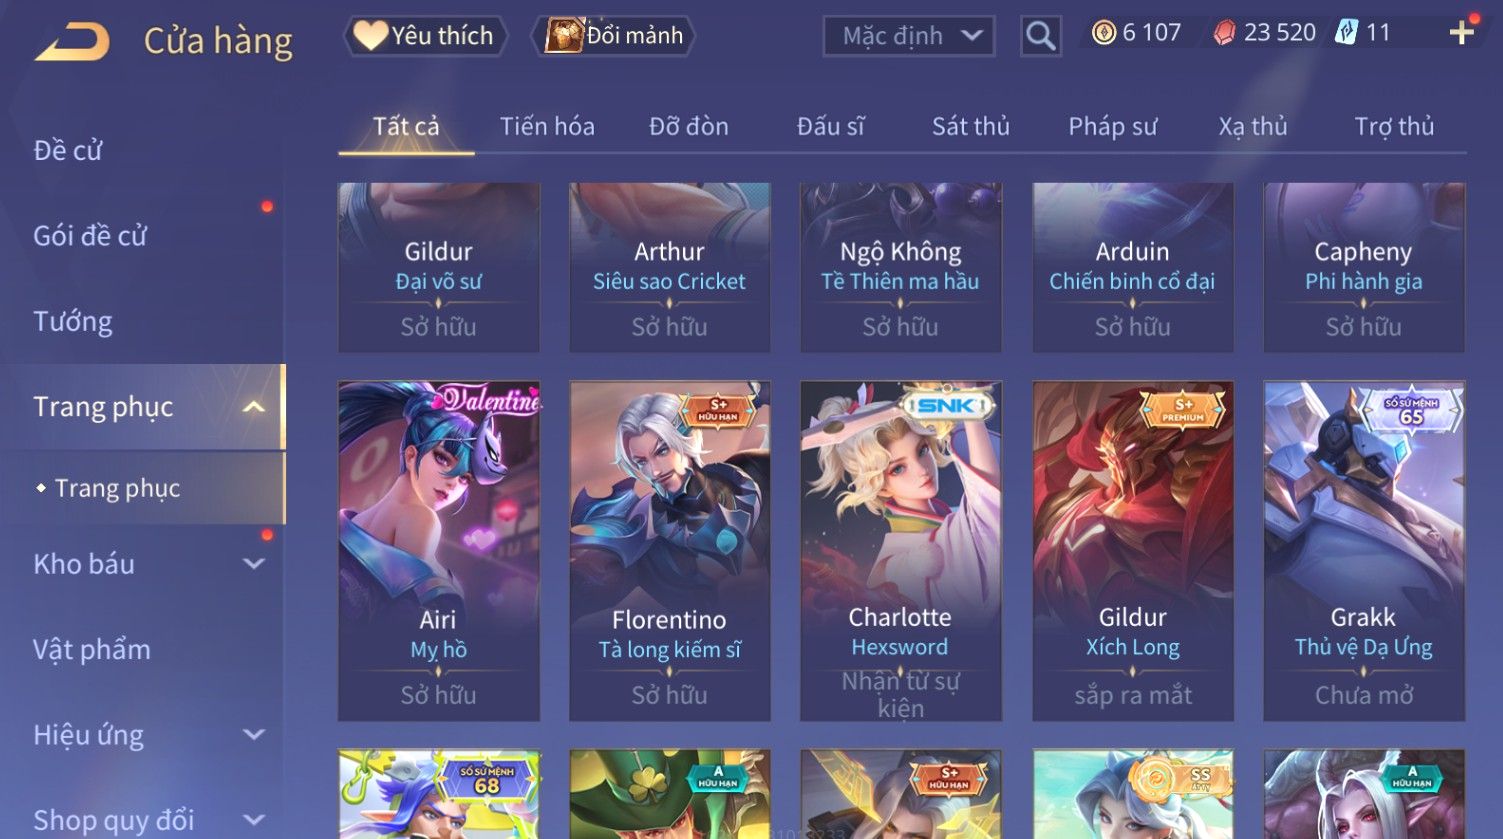
Task: Tap the plus icon to add currency
Action: click(x=1462, y=33)
